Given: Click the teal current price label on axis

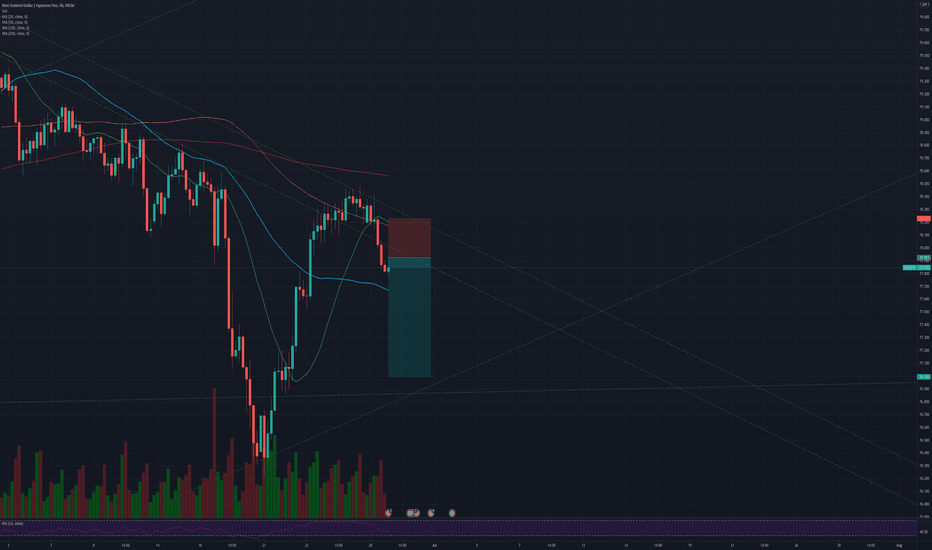Looking at the screenshot, I should [x=917, y=268].
